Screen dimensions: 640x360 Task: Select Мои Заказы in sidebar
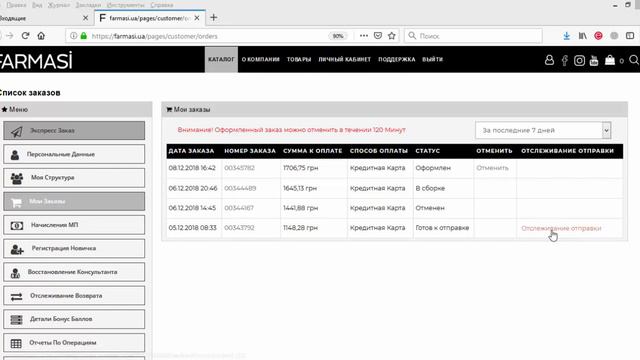click(x=74, y=201)
